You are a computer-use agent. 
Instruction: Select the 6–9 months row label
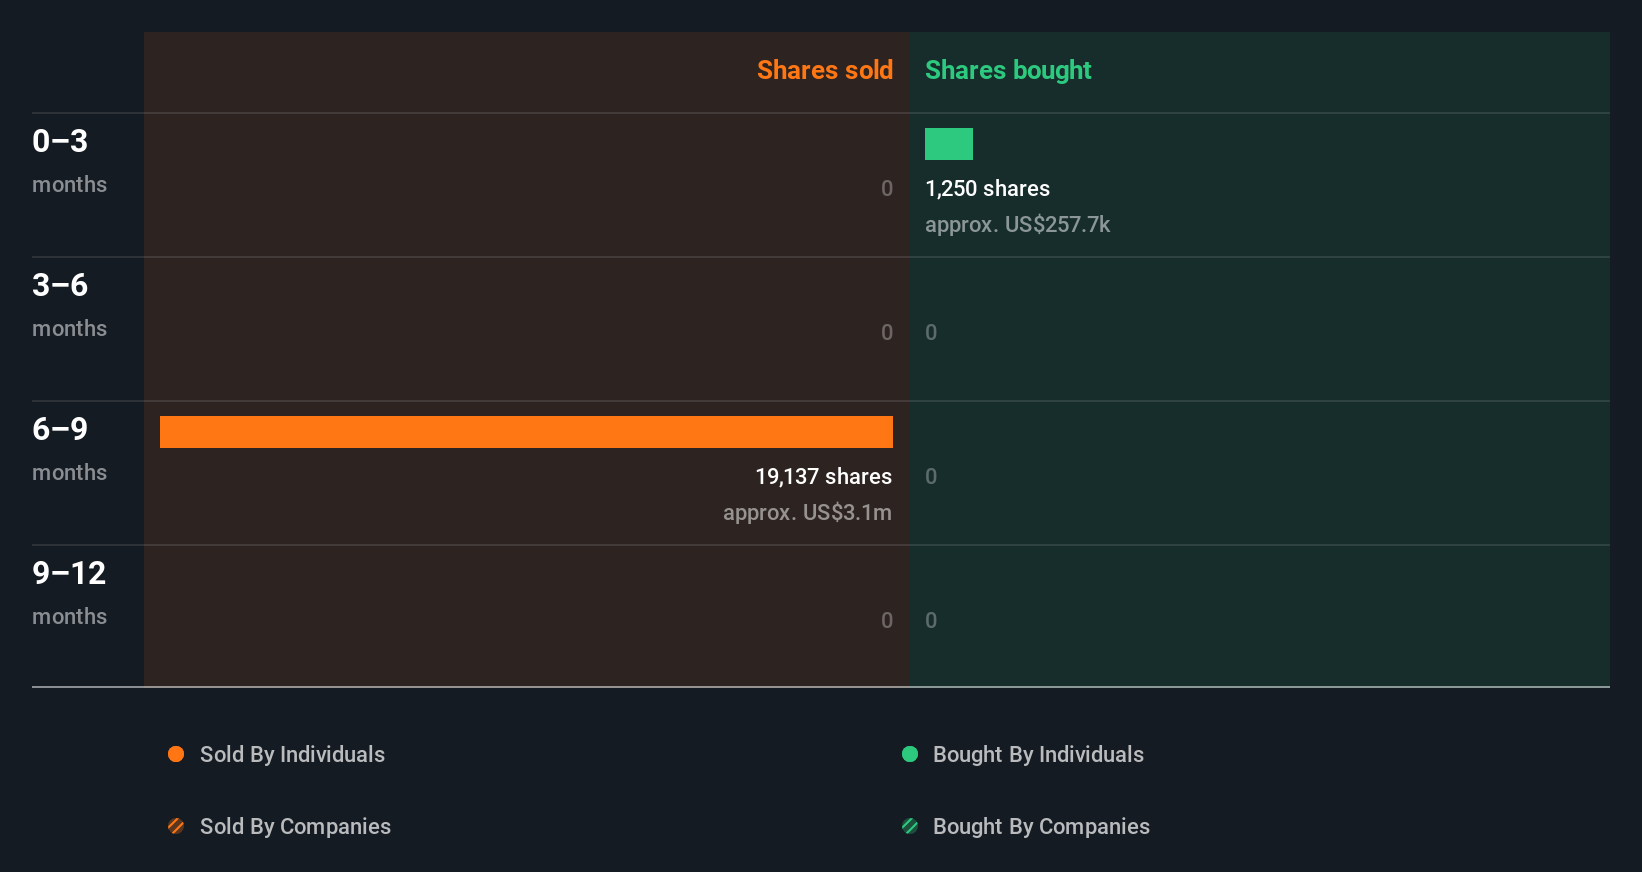69,449
